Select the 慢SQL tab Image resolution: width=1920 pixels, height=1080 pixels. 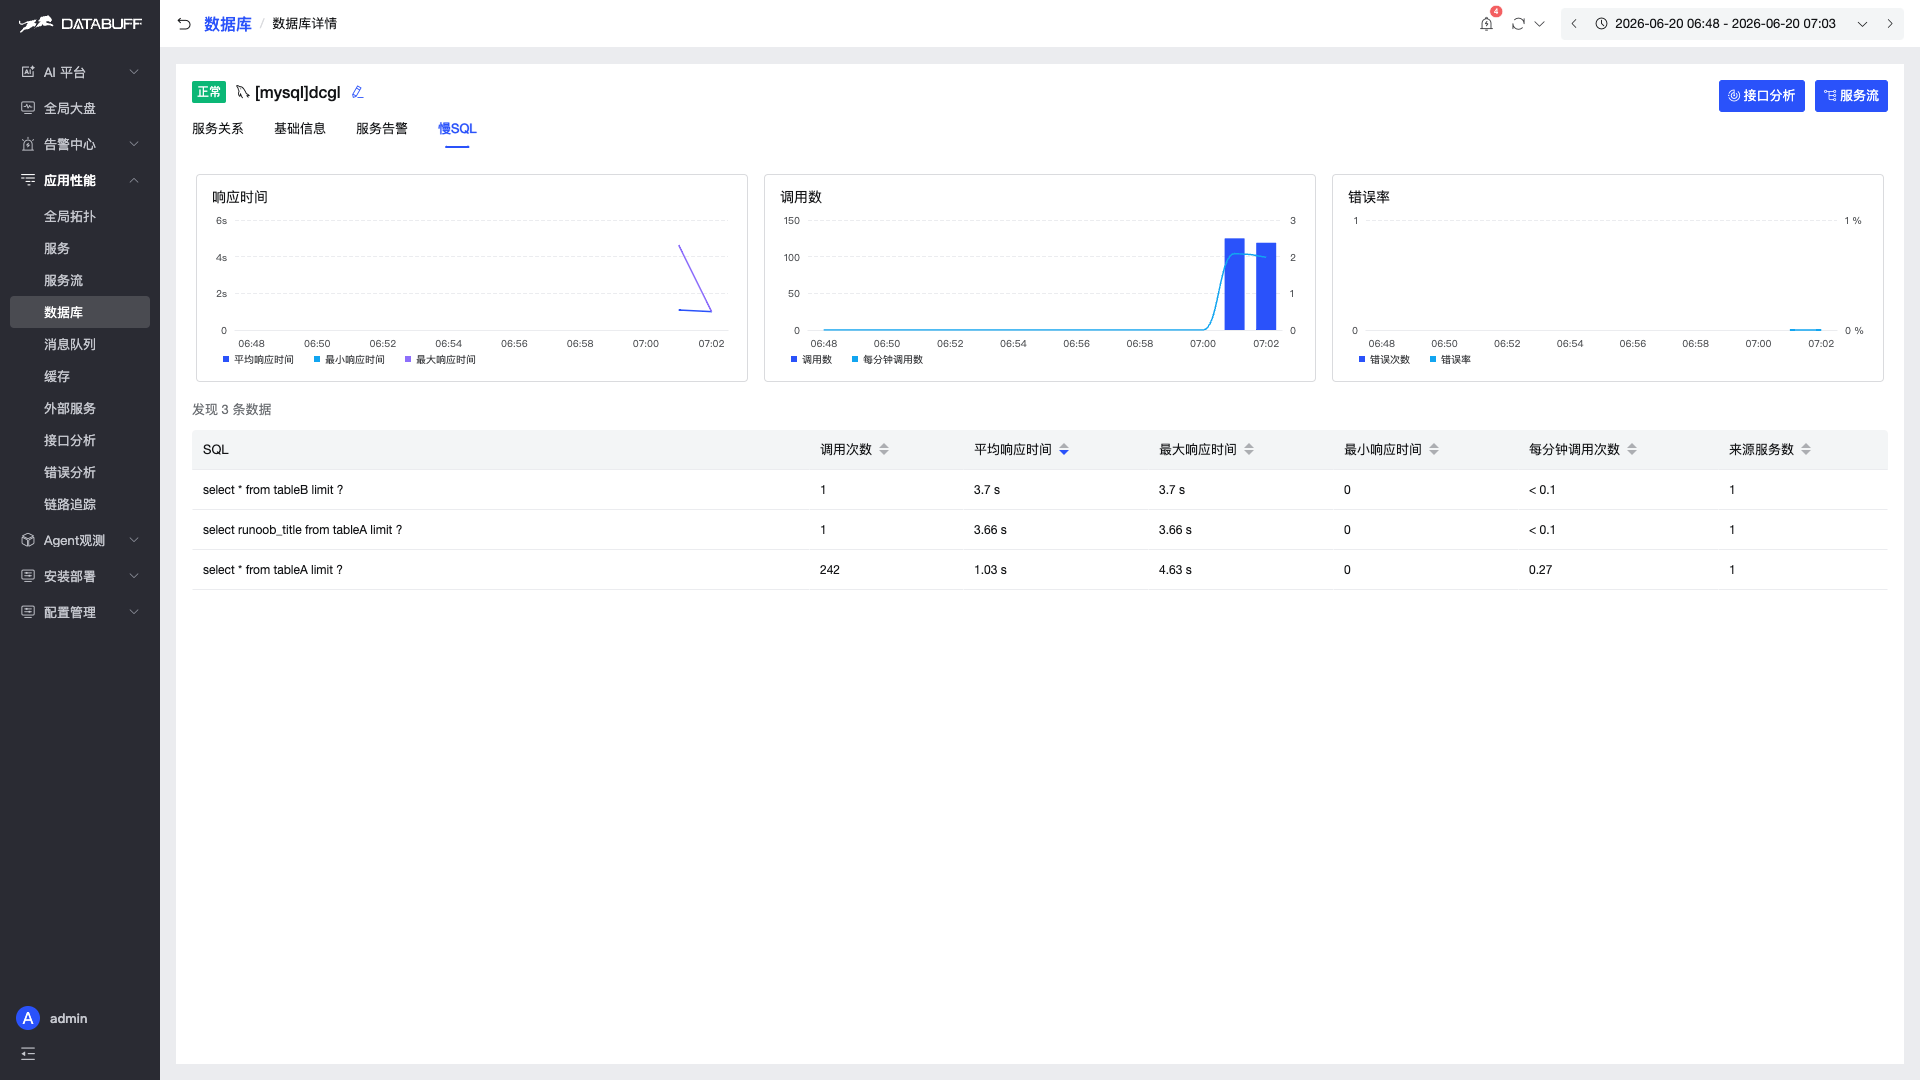click(x=457, y=129)
